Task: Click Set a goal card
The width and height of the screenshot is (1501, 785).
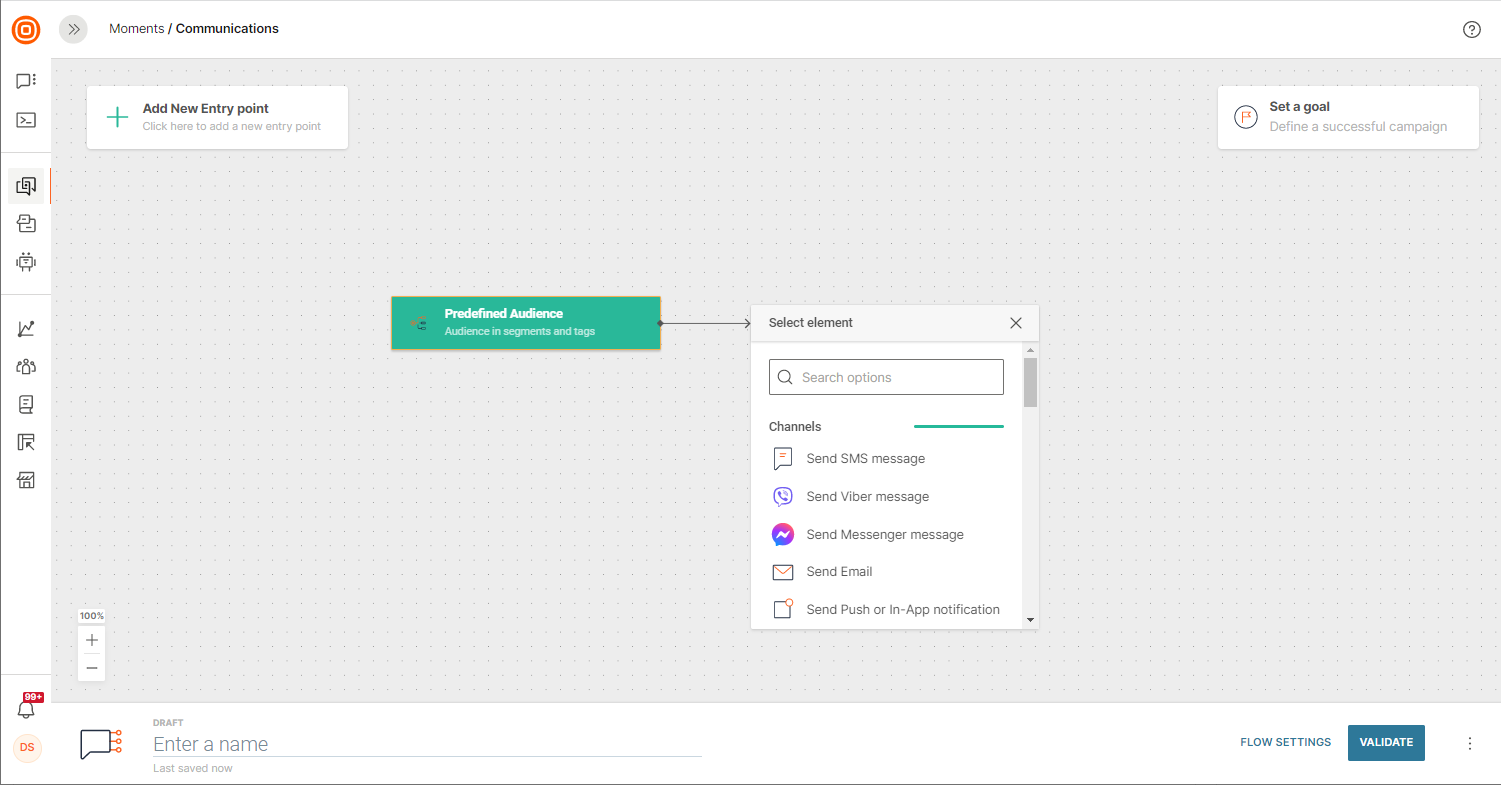Action: click(1347, 117)
